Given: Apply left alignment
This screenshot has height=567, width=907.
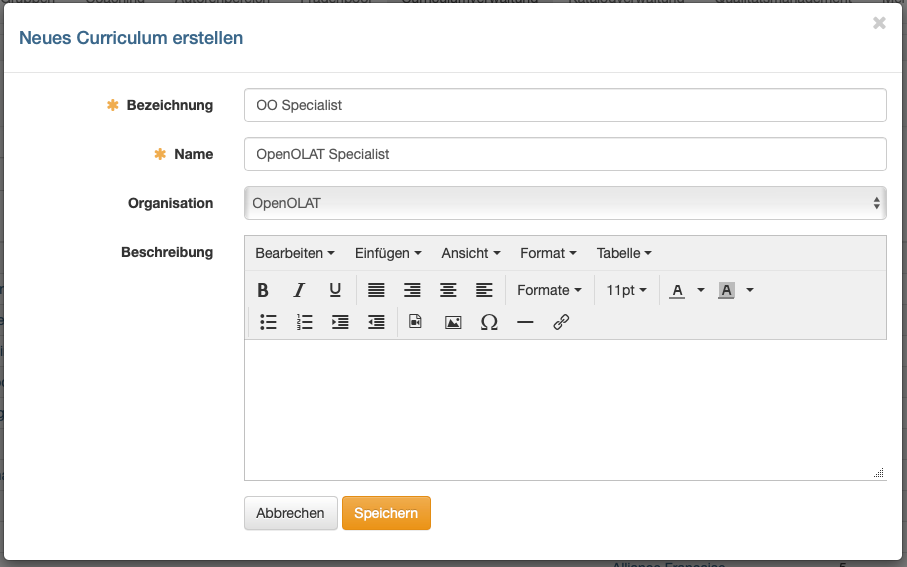Looking at the screenshot, I should (484, 290).
